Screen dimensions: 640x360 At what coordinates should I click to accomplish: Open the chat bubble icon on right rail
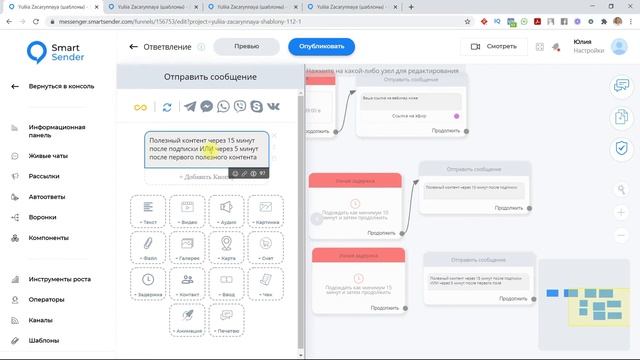click(x=621, y=86)
